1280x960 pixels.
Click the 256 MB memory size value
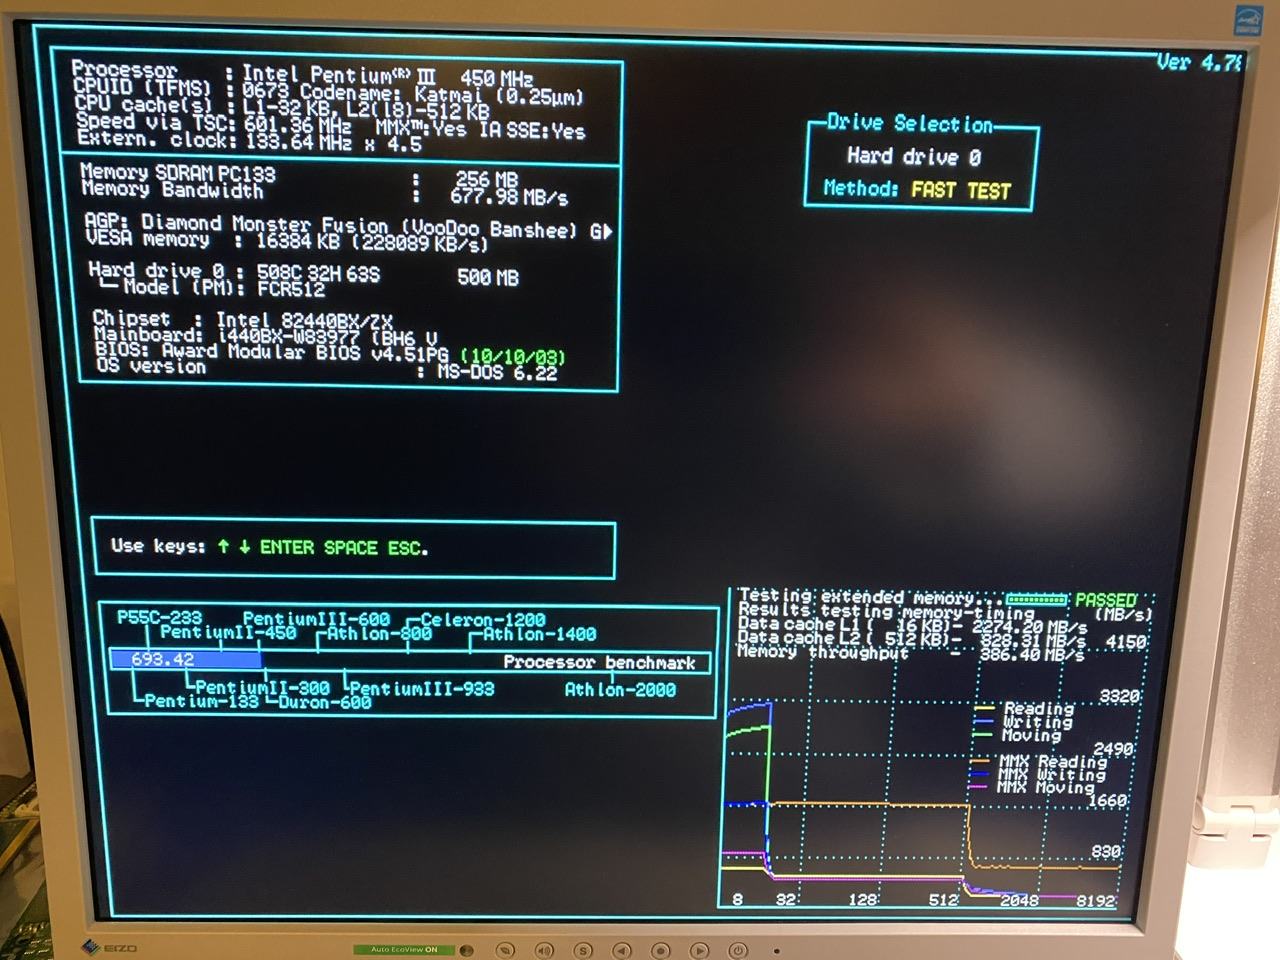[487, 180]
